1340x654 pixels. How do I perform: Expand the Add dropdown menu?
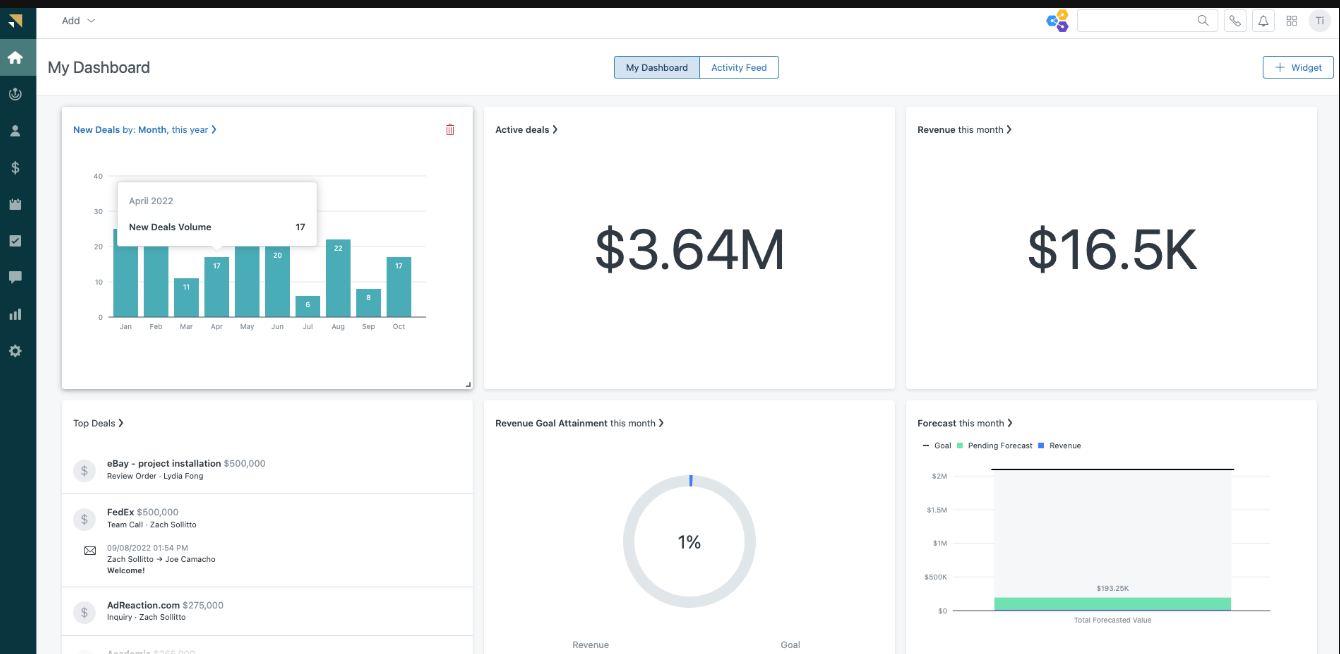click(x=79, y=21)
